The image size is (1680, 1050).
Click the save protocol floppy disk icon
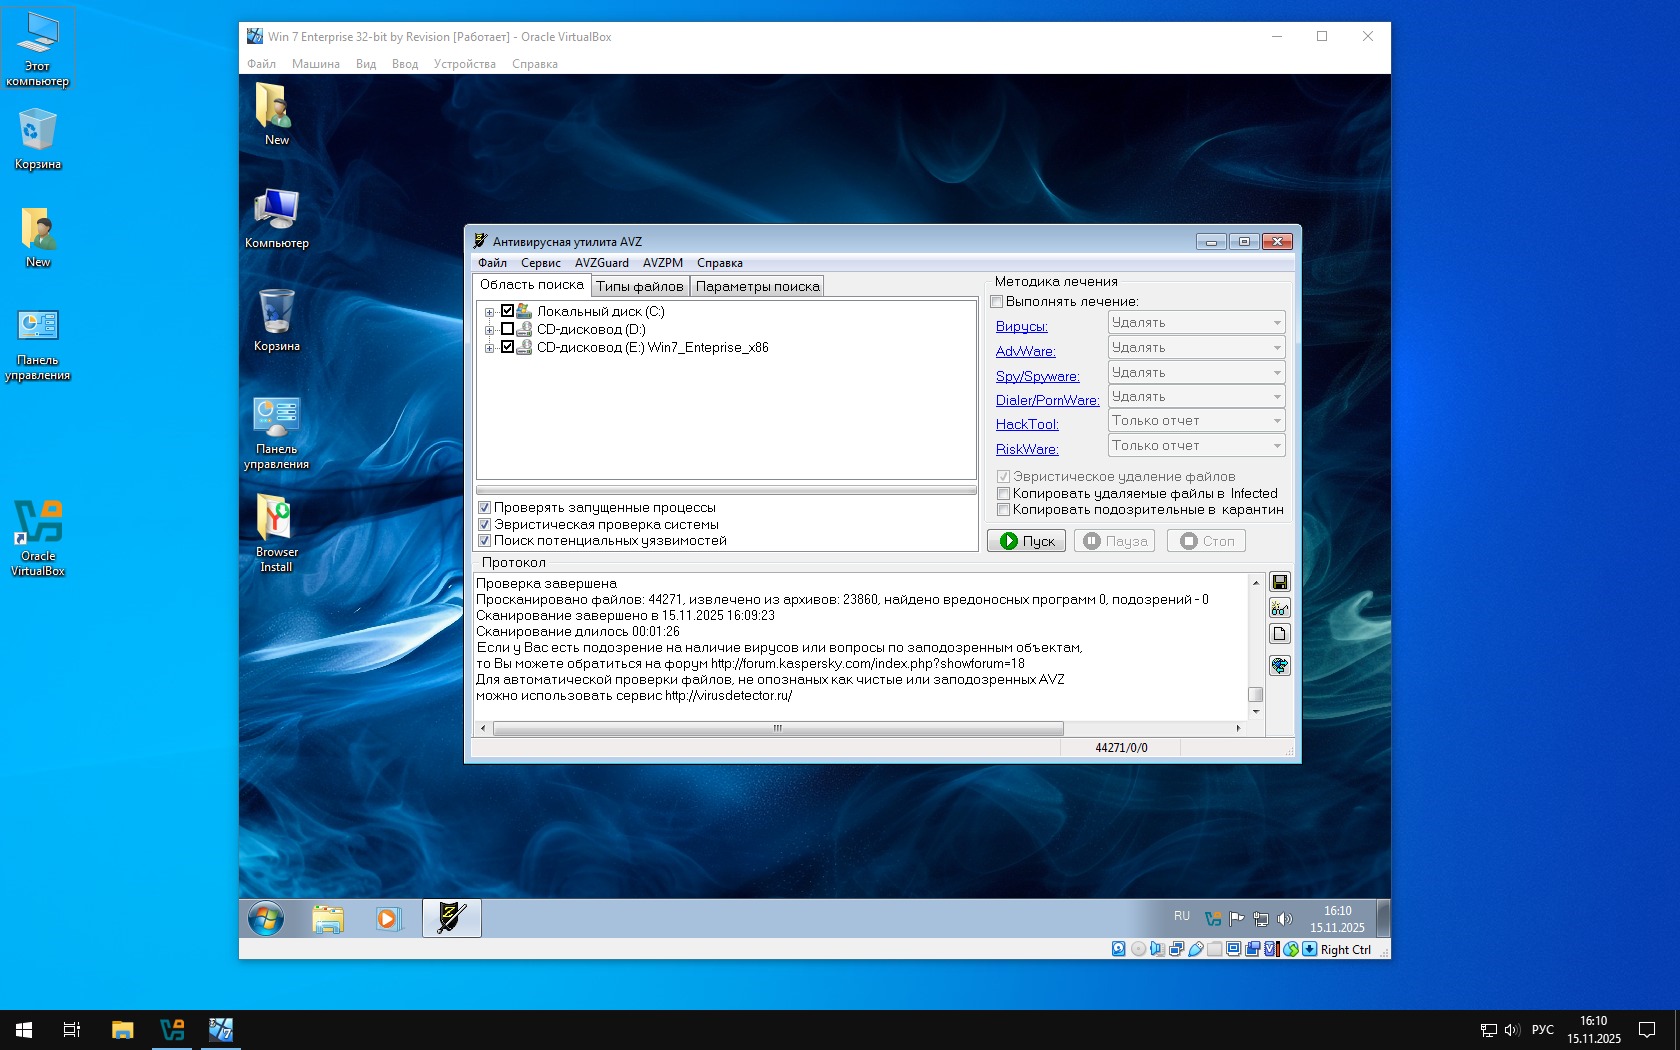(x=1279, y=582)
